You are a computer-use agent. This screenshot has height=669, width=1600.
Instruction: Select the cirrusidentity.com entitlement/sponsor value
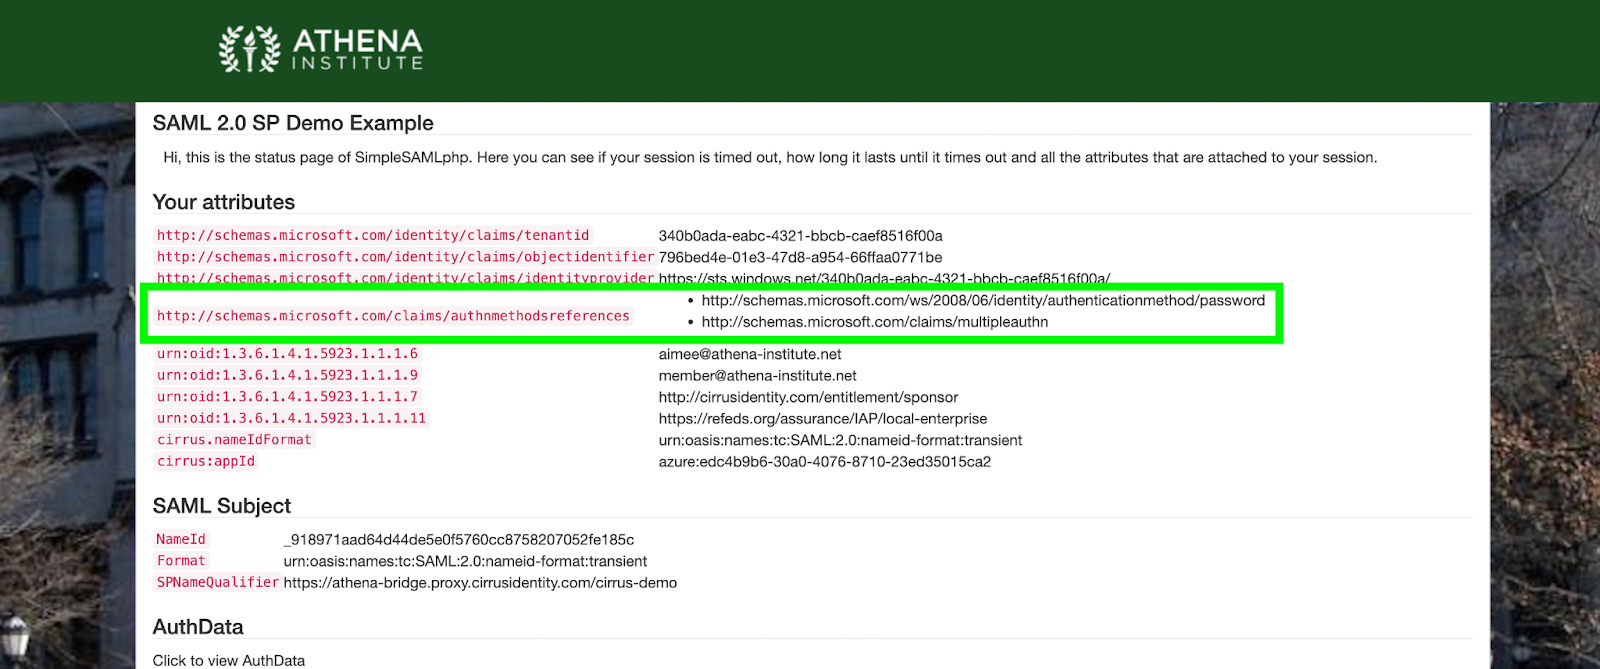pyautogui.click(x=808, y=397)
